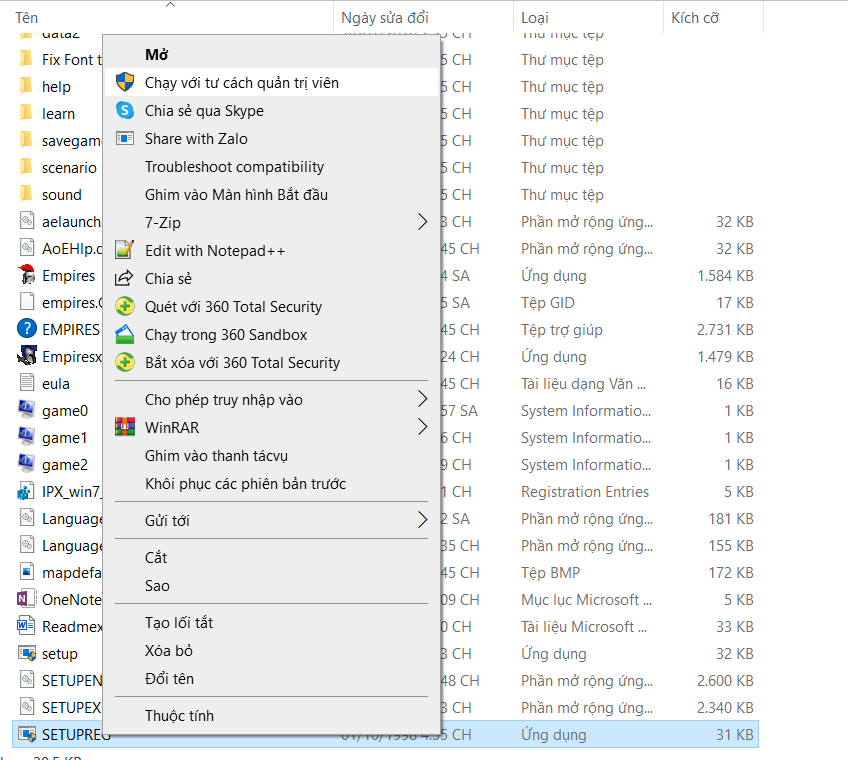Expand the 7-Zip submenu
Image resolution: width=848 pixels, height=760 pixels.
(422, 222)
